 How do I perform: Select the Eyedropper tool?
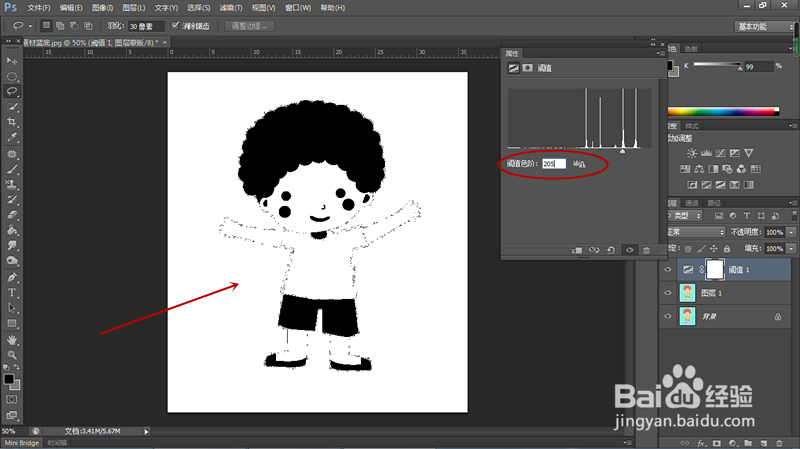tap(12, 137)
